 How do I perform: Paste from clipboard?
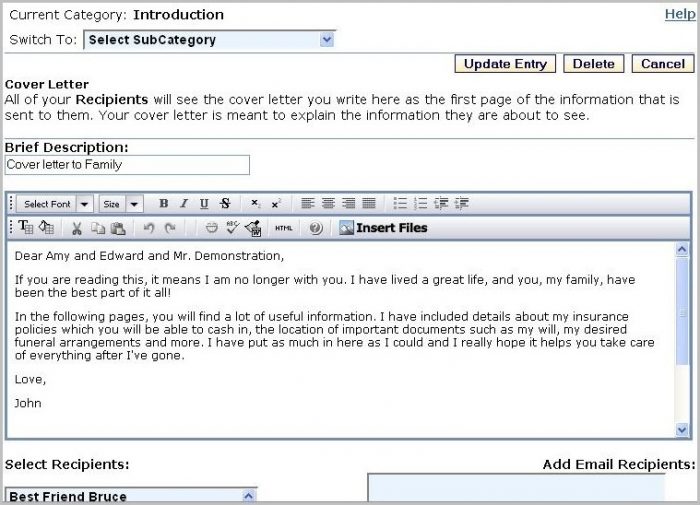(118, 228)
